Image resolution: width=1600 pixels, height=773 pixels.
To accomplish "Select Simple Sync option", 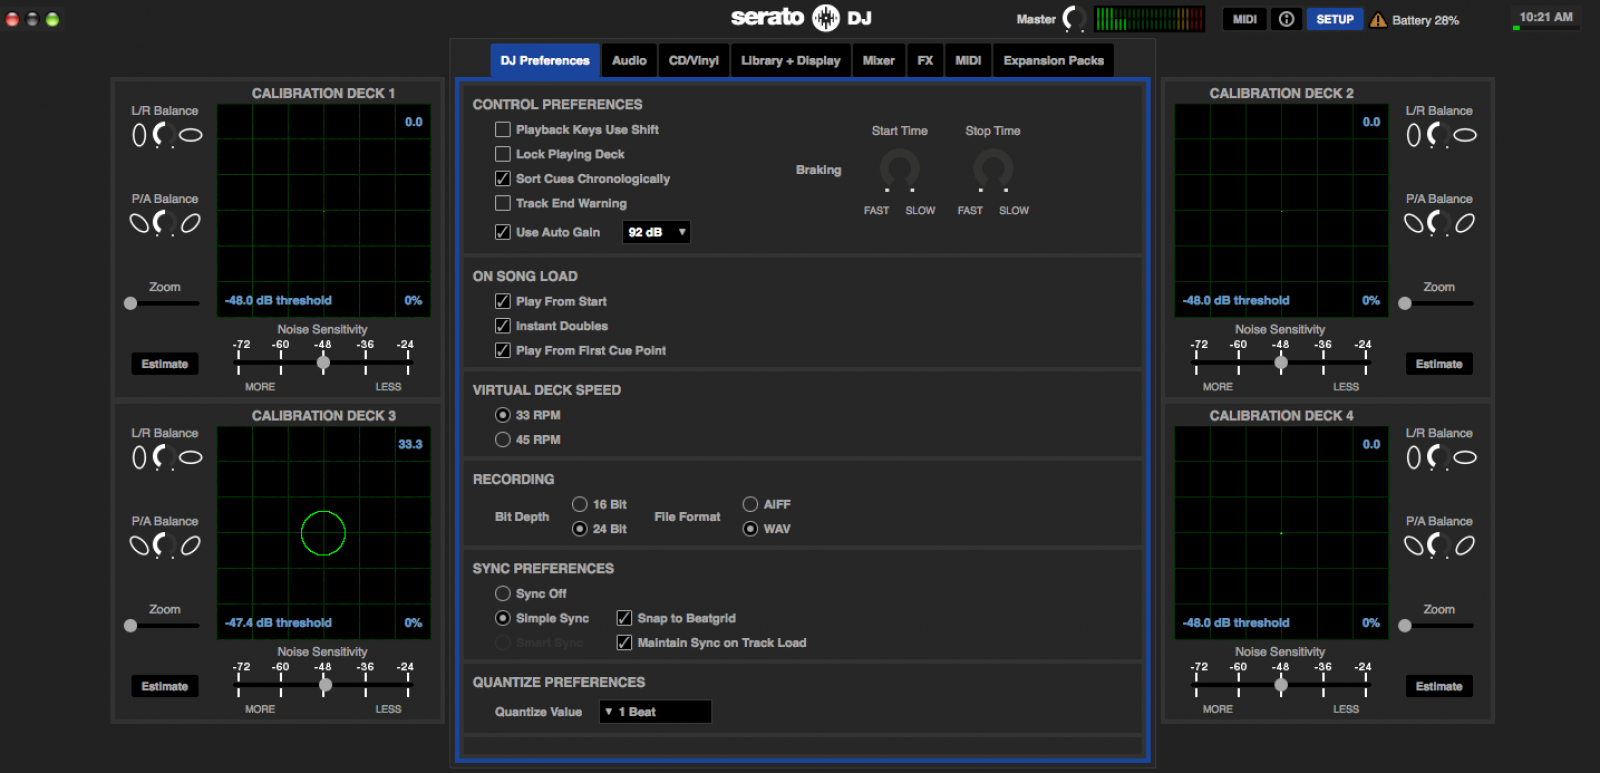I will pos(503,618).
